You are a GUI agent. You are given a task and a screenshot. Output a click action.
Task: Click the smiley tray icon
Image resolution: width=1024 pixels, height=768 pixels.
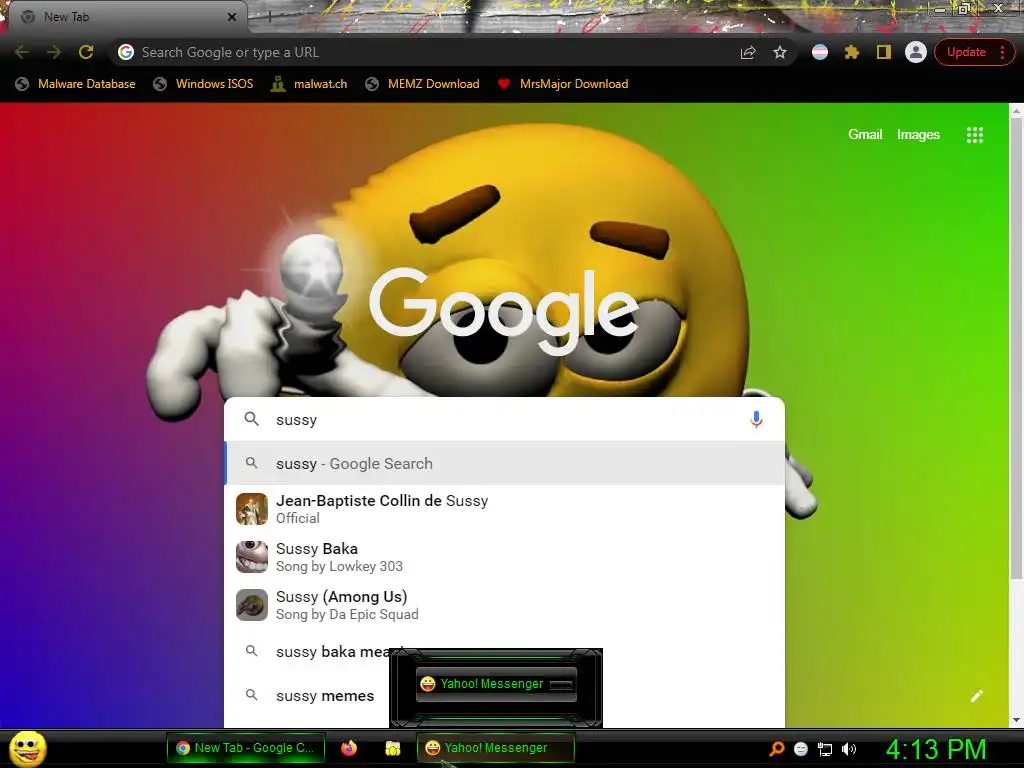click(x=801, y=749)
